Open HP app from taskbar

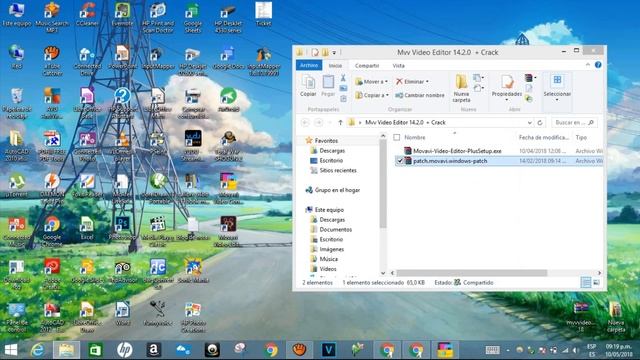(124, 350)
